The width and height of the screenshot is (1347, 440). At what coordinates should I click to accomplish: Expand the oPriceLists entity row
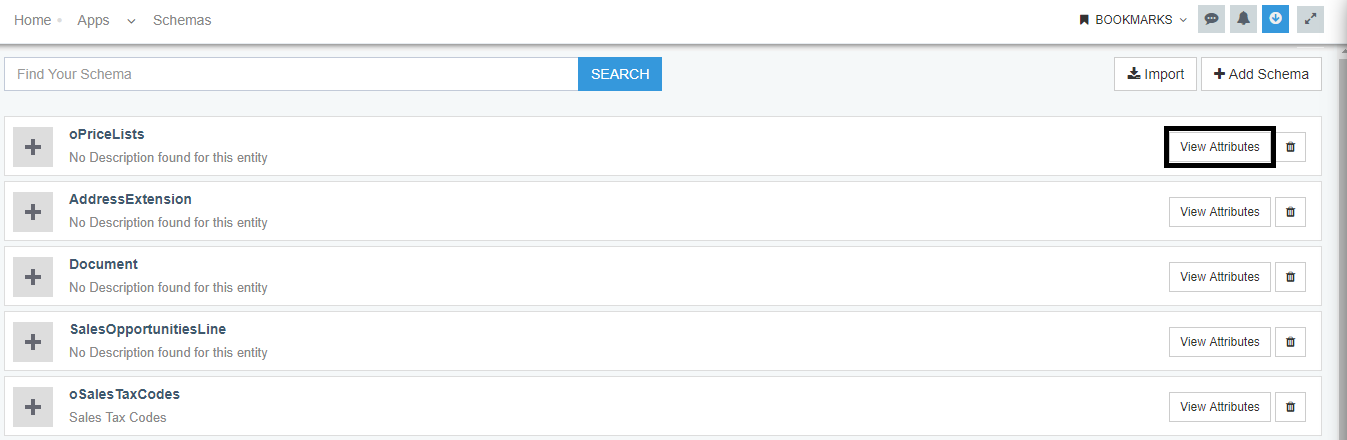[x=33, y=147]
